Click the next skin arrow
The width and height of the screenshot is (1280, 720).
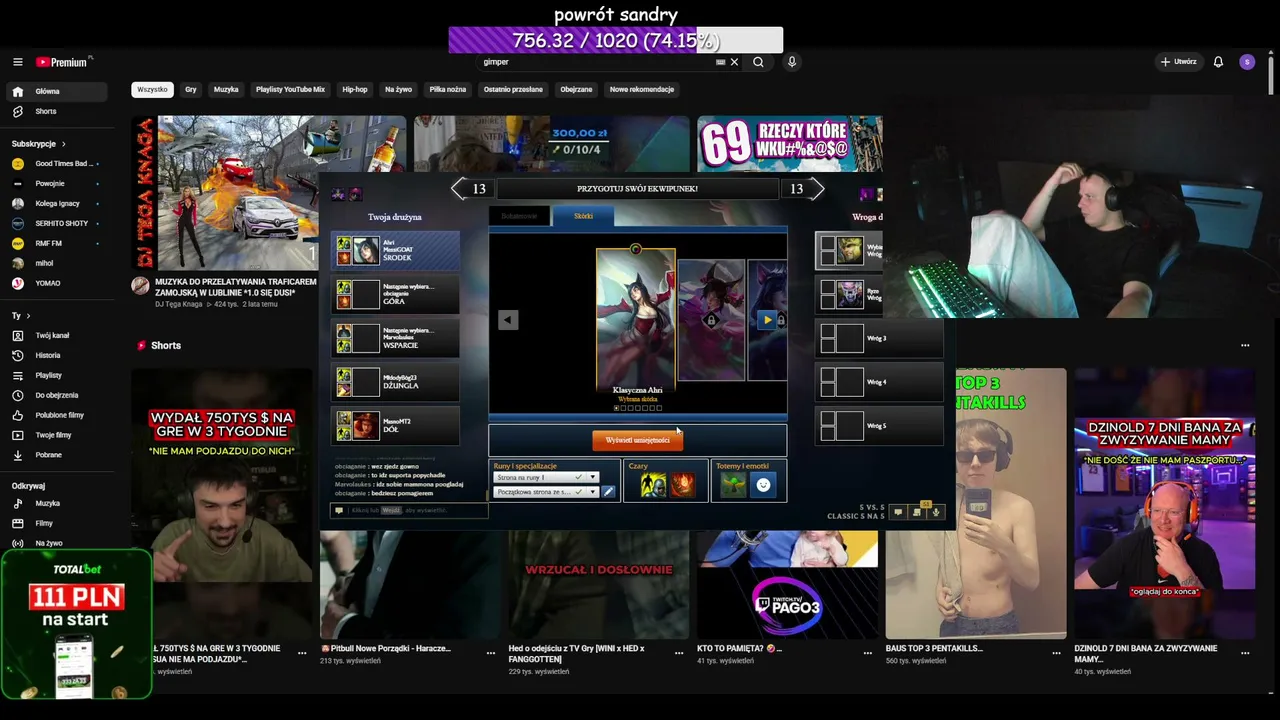coord(767,320)
